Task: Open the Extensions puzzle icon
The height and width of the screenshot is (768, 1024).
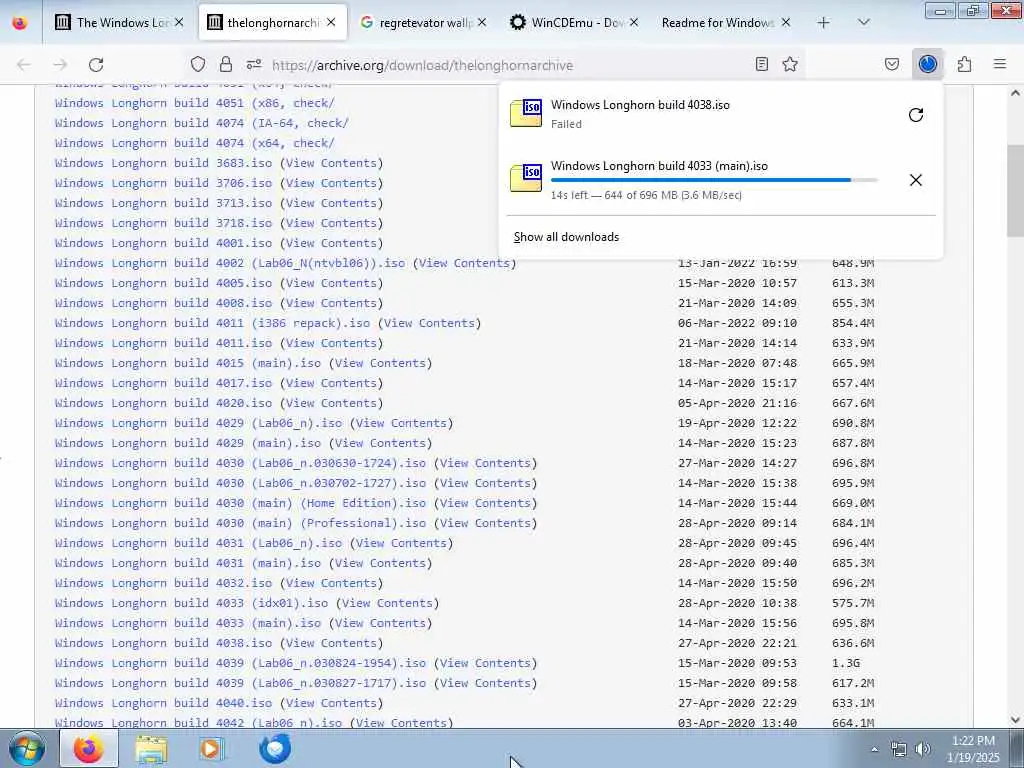Action: click(964, 64)
